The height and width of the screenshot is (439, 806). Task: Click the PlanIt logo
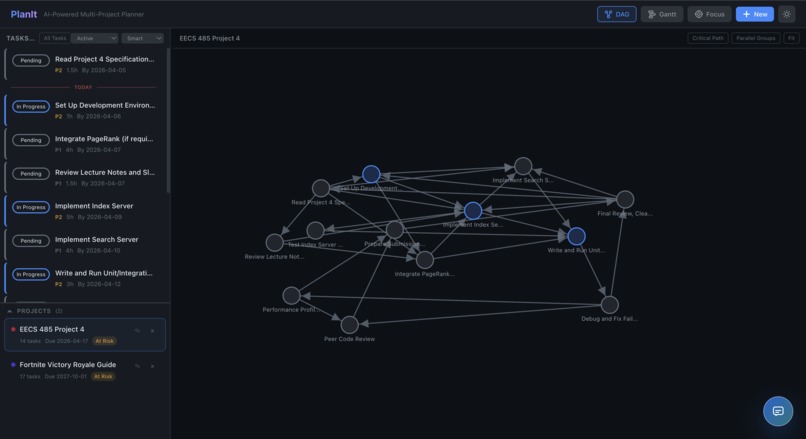[24, 14]
